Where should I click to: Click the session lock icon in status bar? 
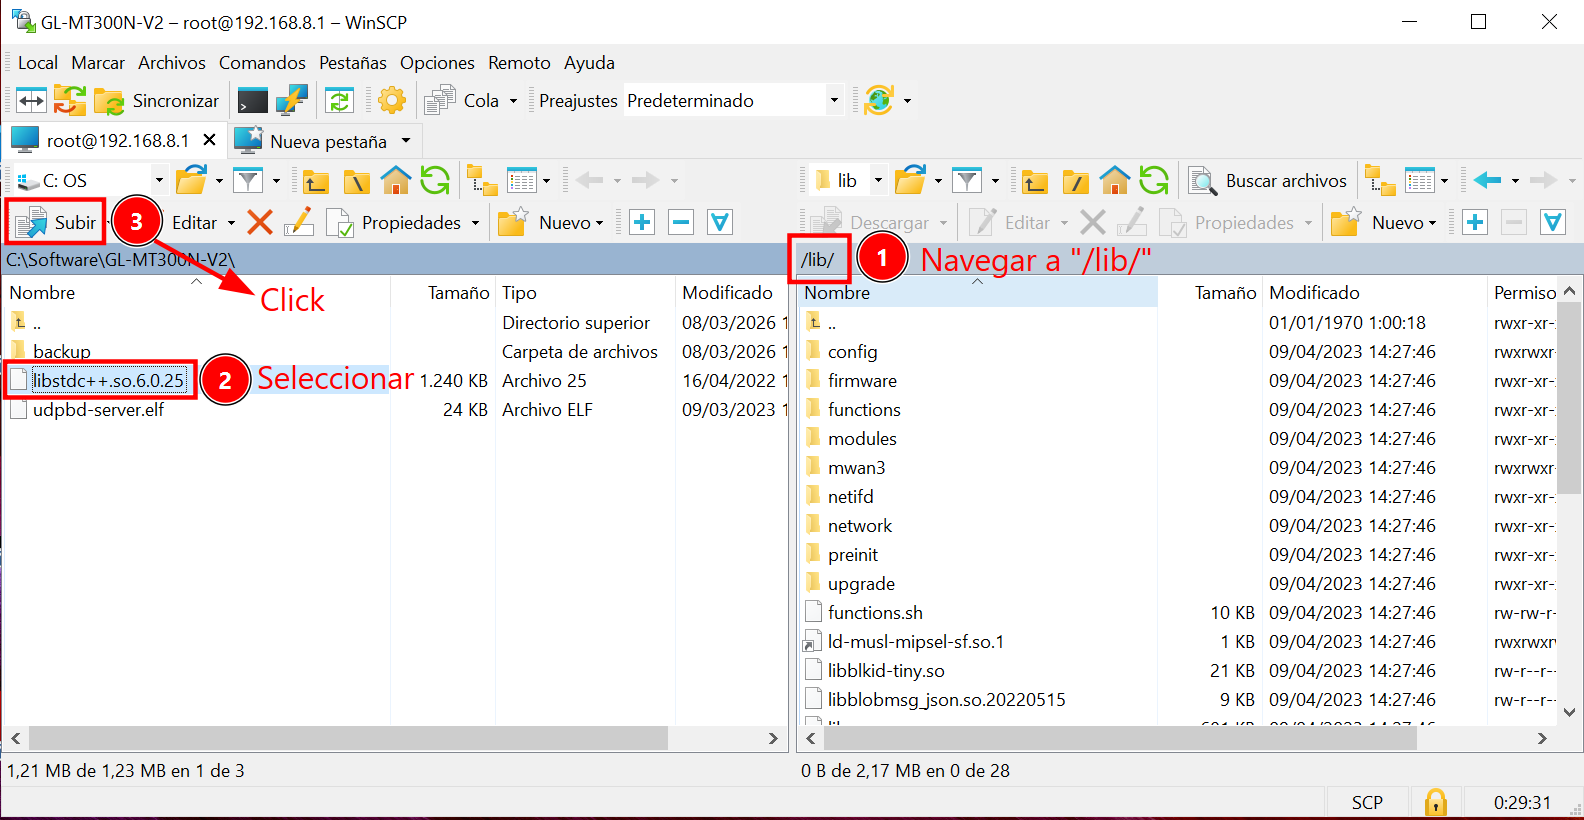tap(1436, 802)
